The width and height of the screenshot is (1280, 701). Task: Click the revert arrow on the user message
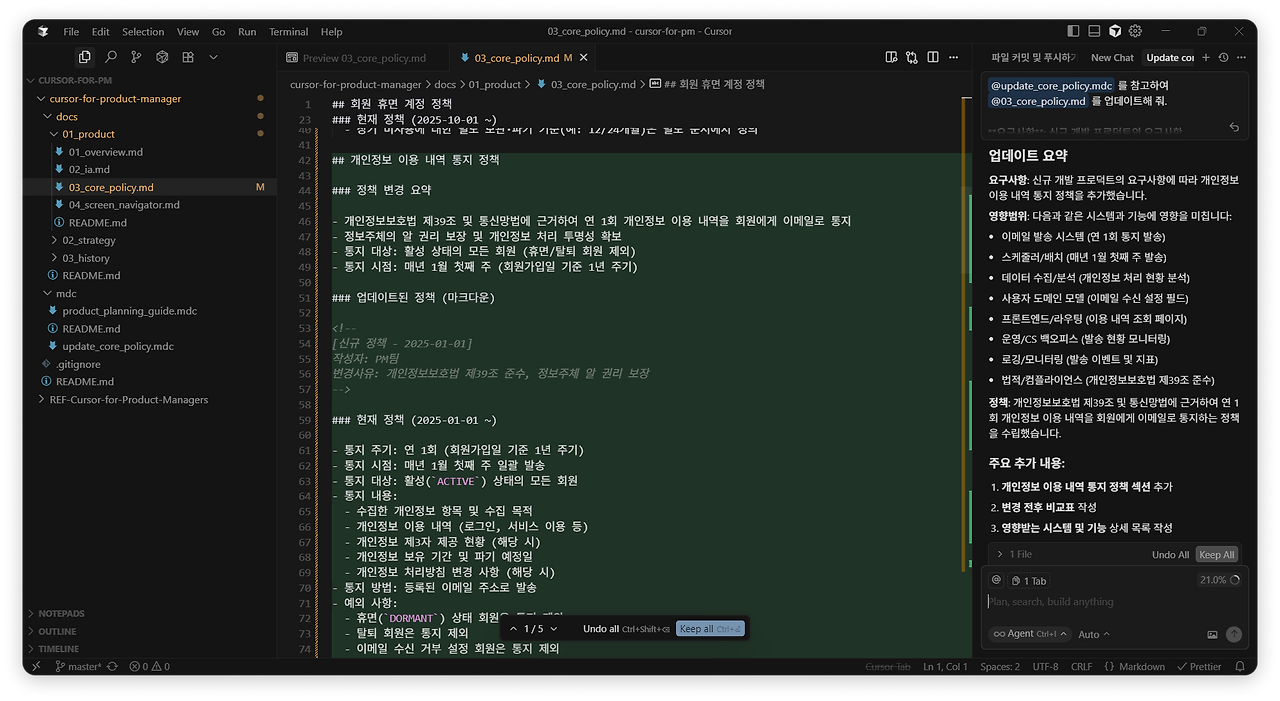pos(1234,127)
